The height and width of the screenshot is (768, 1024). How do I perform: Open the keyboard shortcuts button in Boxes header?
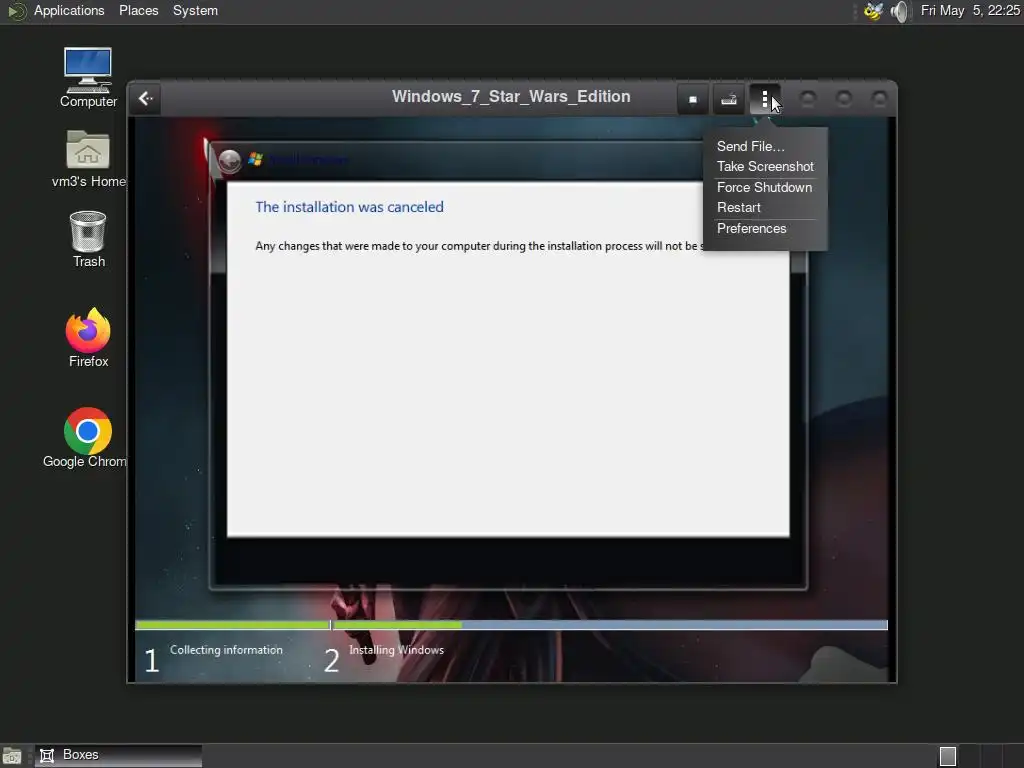point(729,99)
